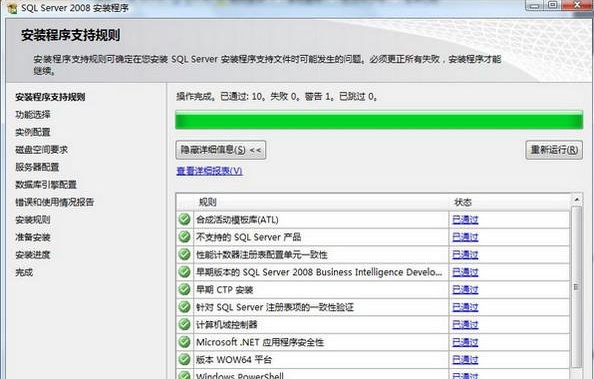594x379 pixels.
Task: Open 已通过 link for 不支持的 SQL Server 产品
Action: [x=465, y=237]
